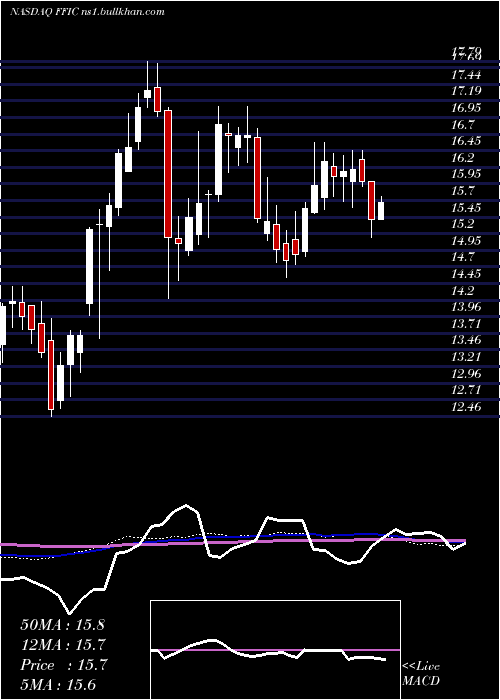Select the 14.7 price axis label

tap(463, 257)
